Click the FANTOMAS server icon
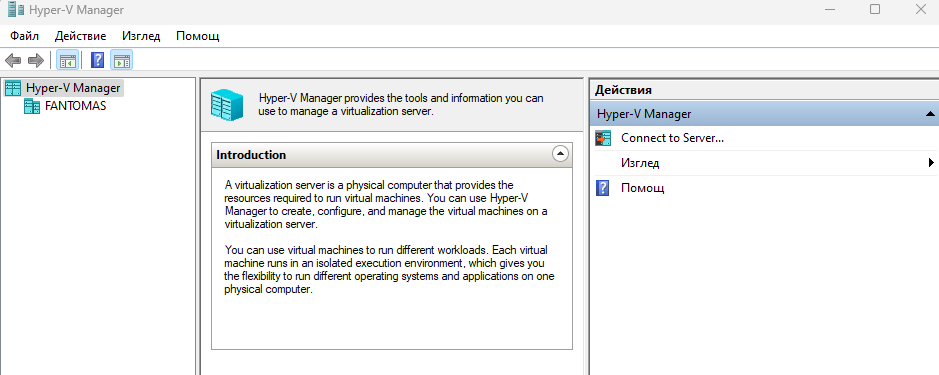 32,107
